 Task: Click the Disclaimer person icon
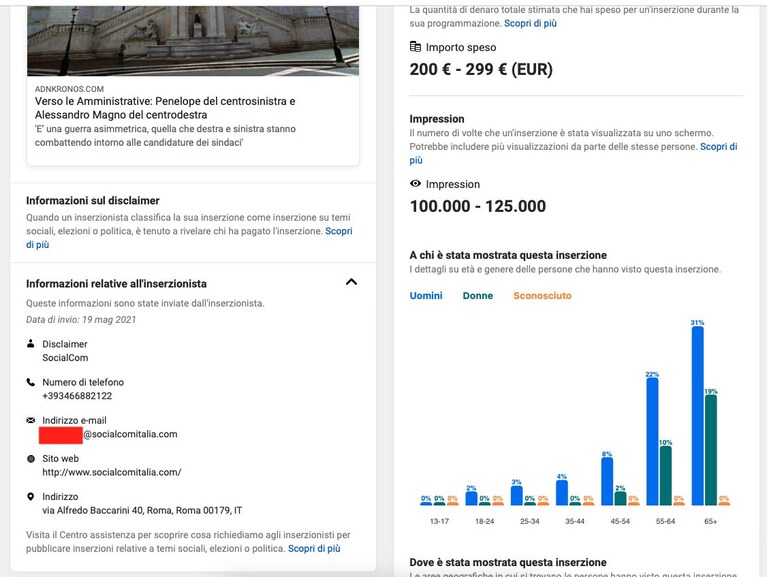click(30, 344)
